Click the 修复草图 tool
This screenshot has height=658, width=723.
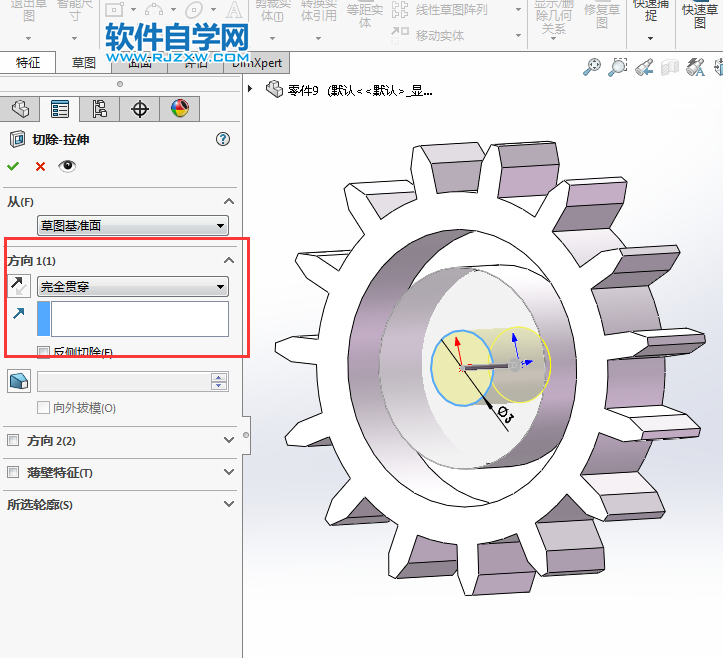(602, 15)
